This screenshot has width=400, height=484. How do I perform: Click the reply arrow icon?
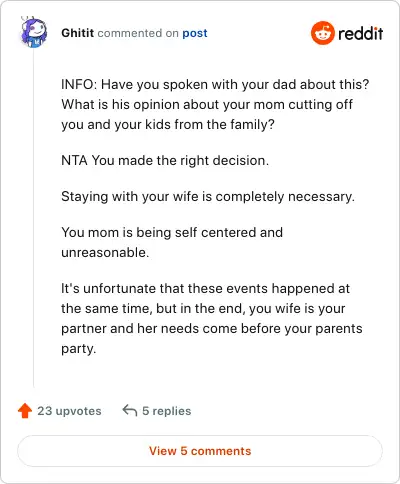click(130, 411)
